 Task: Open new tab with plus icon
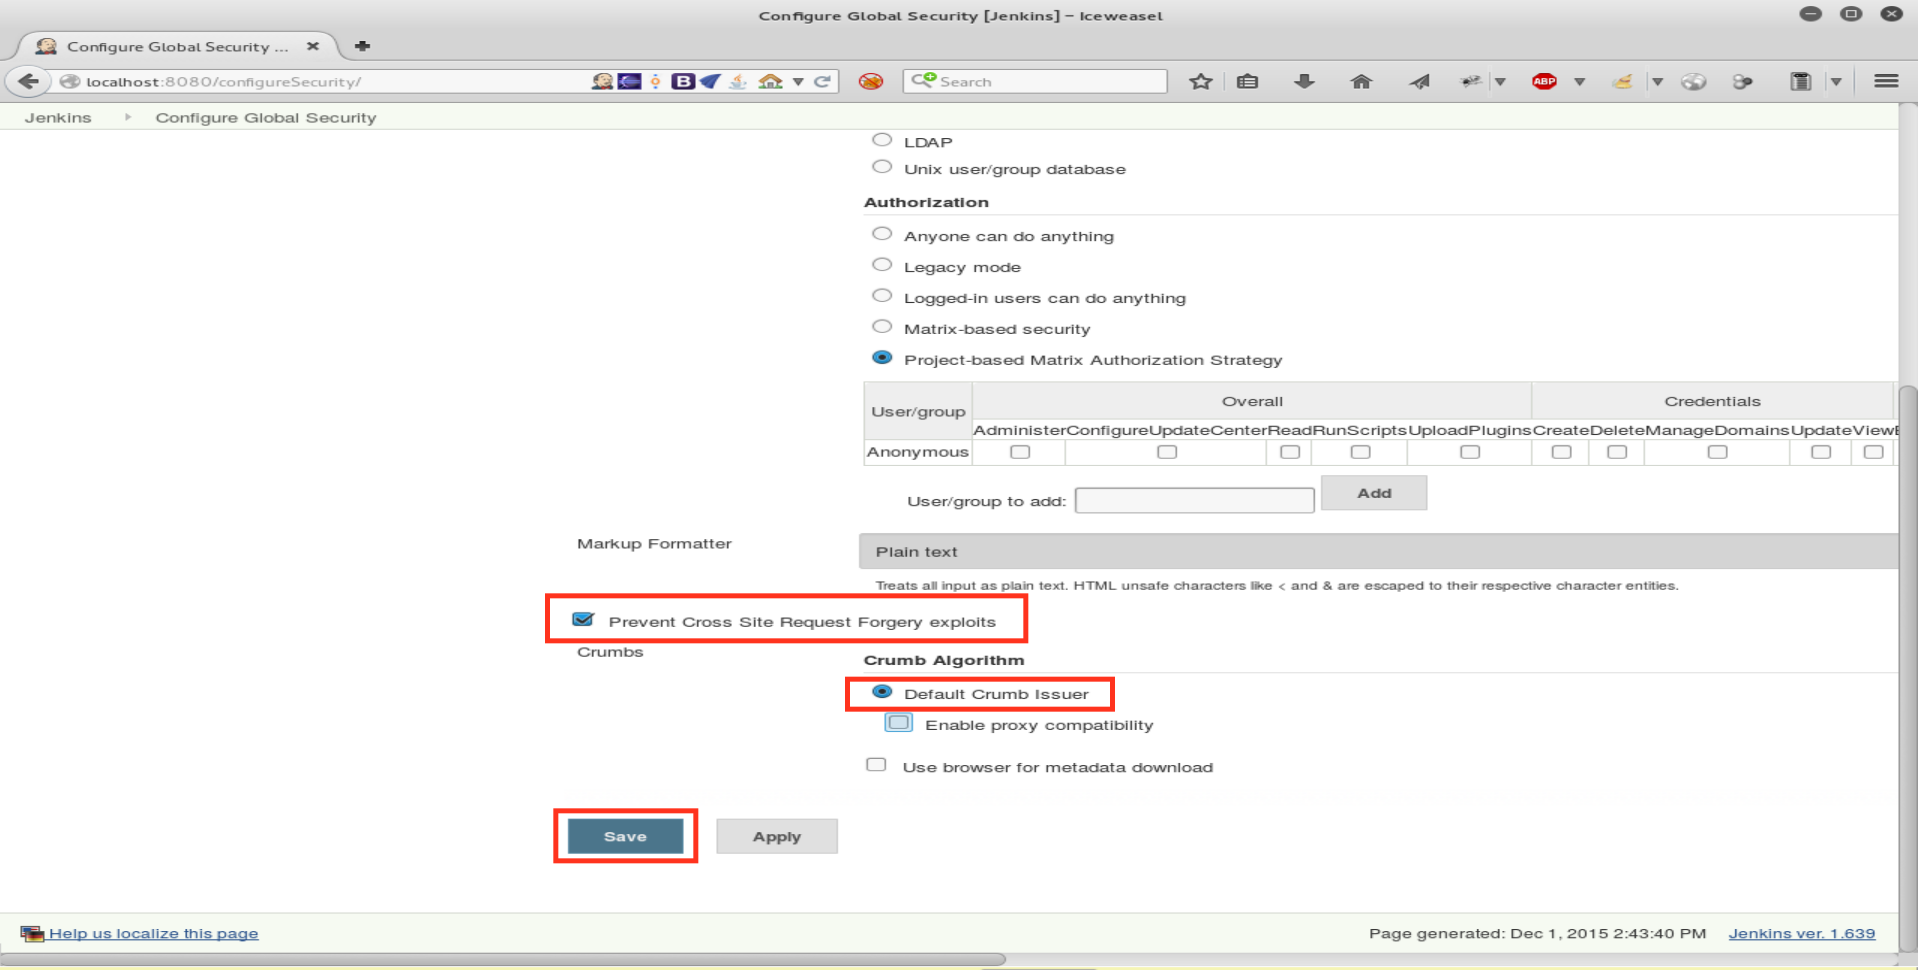click(362, 46)
